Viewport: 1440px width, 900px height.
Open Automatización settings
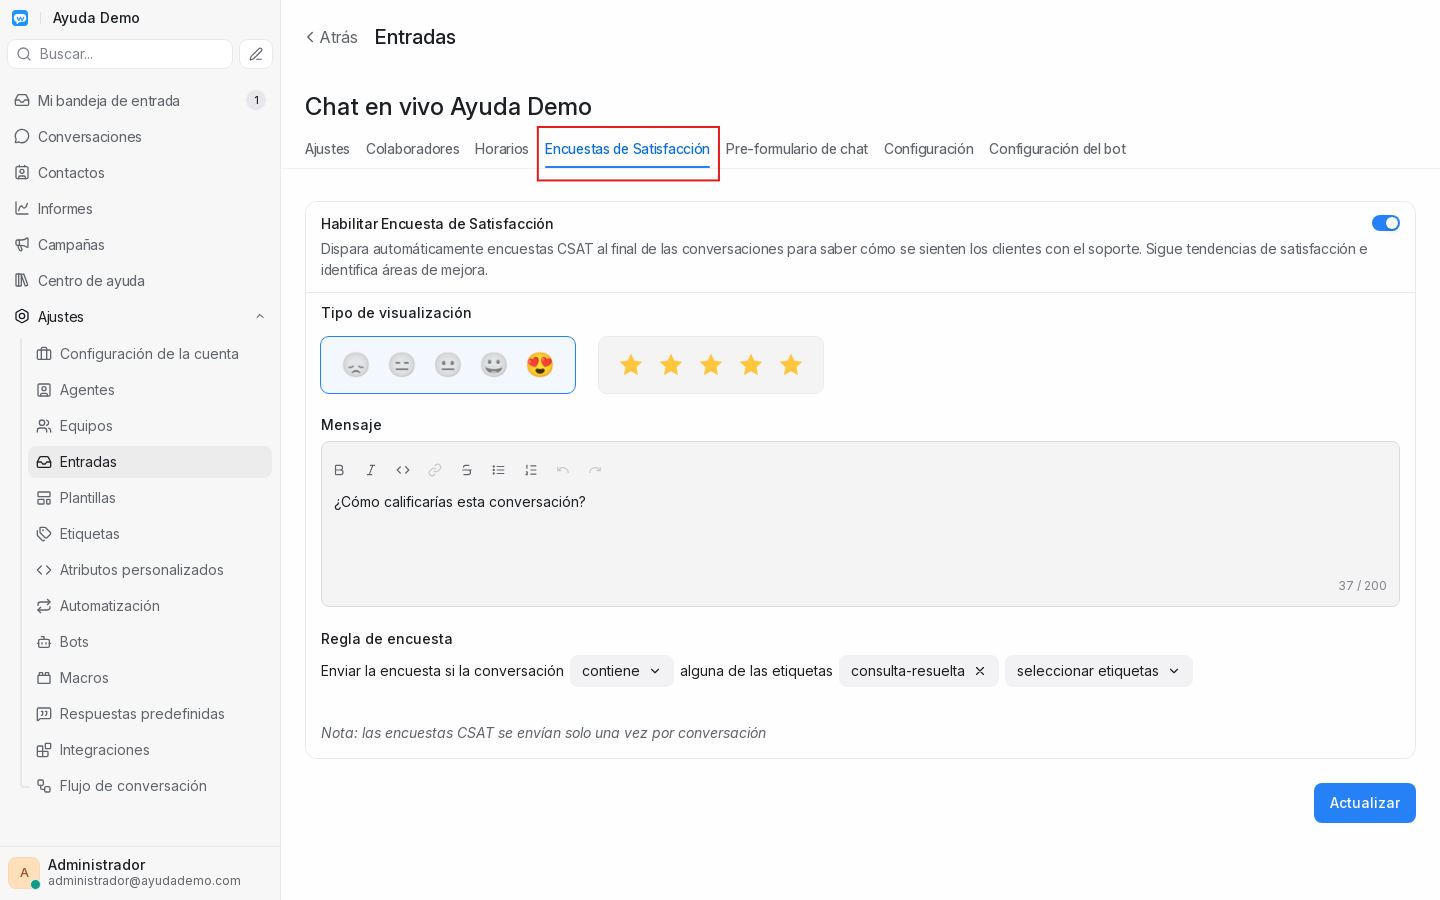coord(150,606)
